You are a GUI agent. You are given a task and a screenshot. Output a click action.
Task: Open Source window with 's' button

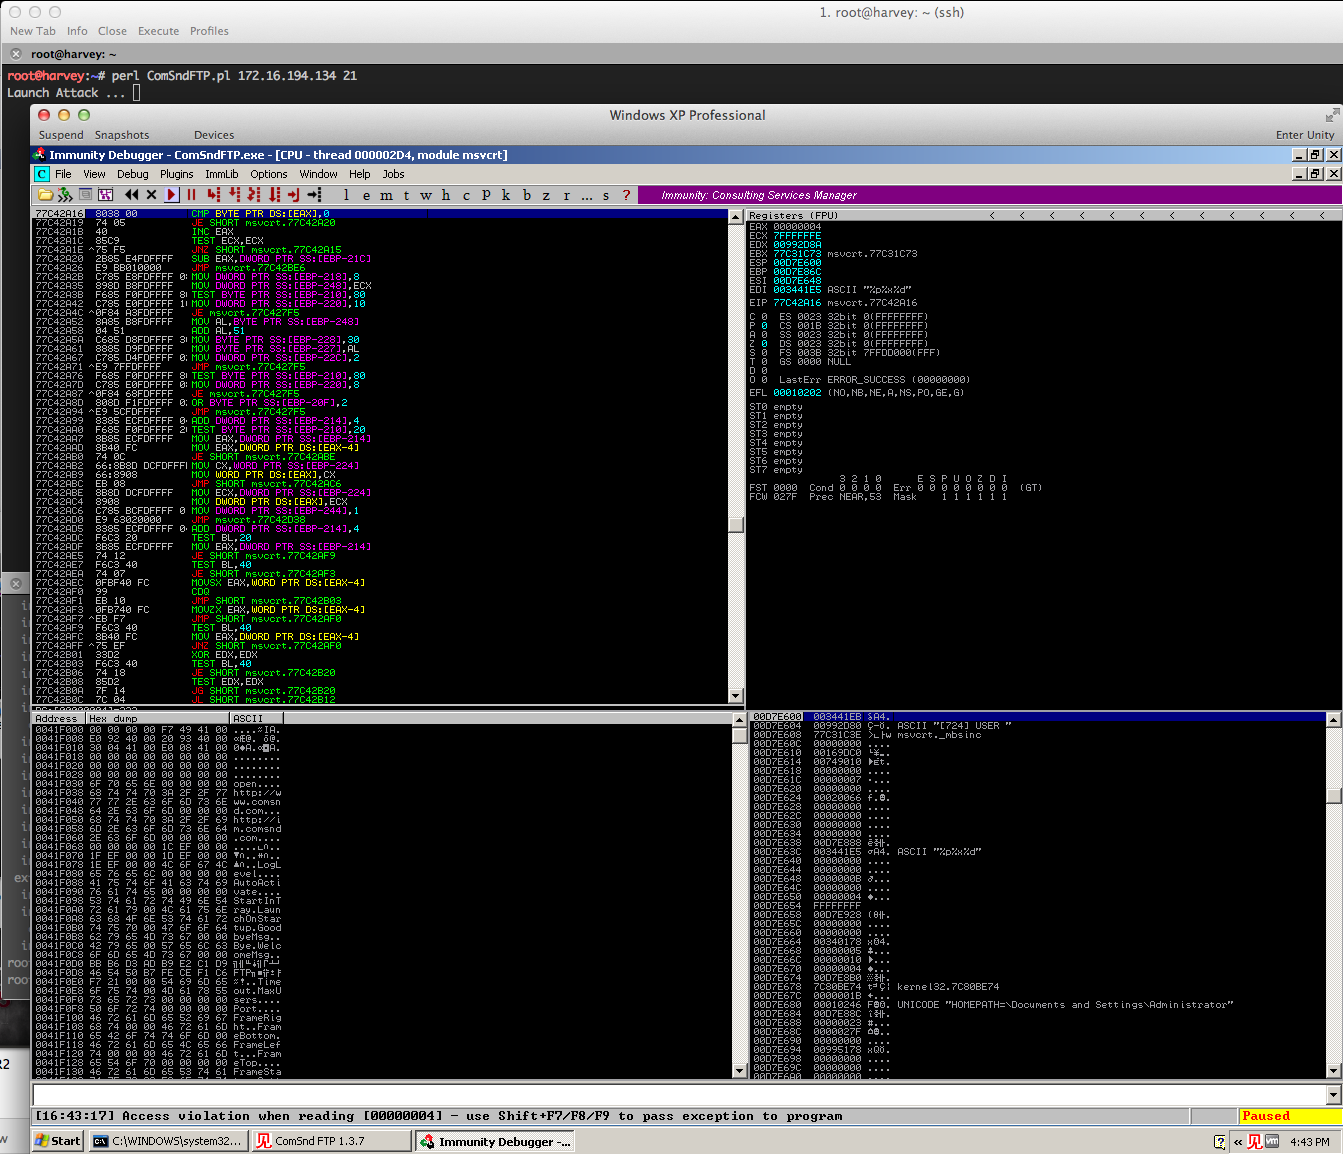click(606, 195)
